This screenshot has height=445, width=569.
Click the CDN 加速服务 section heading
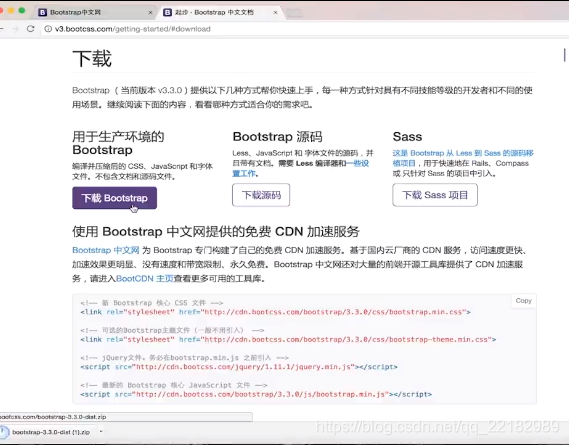tap(216, 231)
